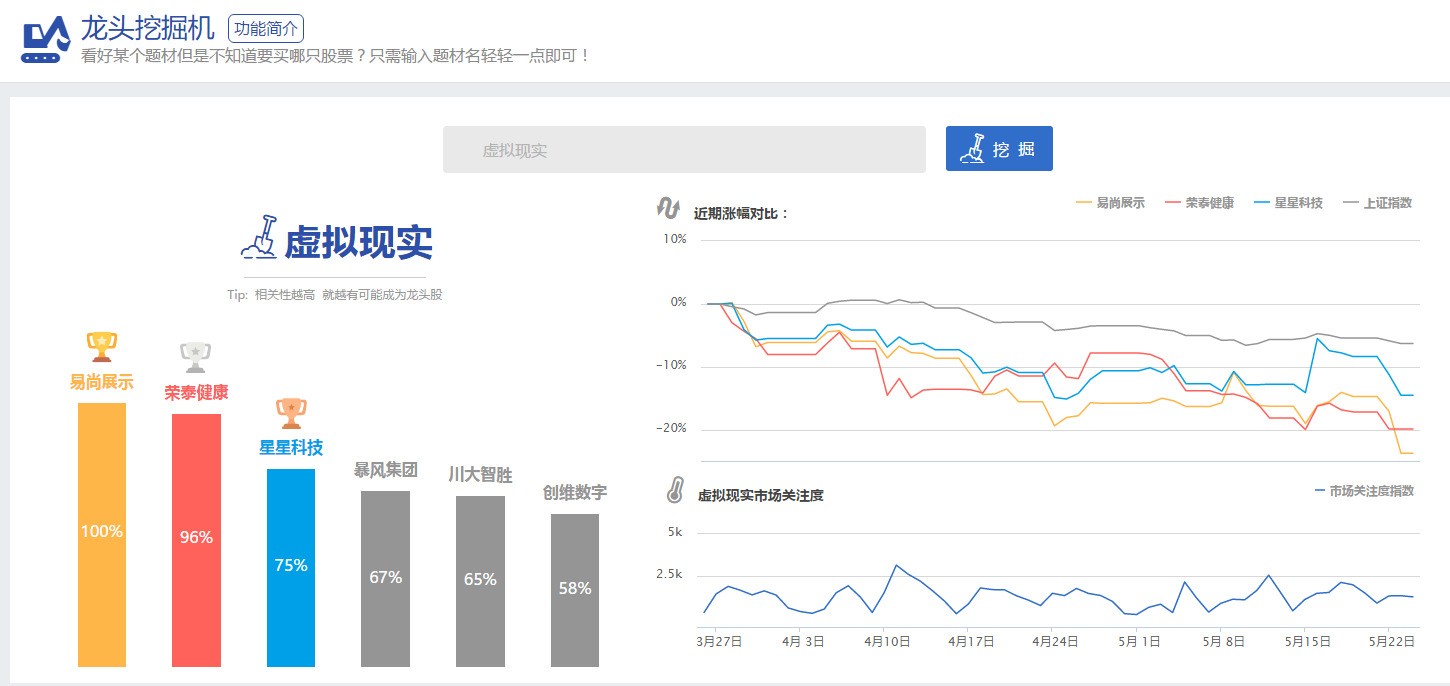The width and height of the screenshot is (1450, 686).
Task: Open the 功能简介 button
Action: (266, 28)
